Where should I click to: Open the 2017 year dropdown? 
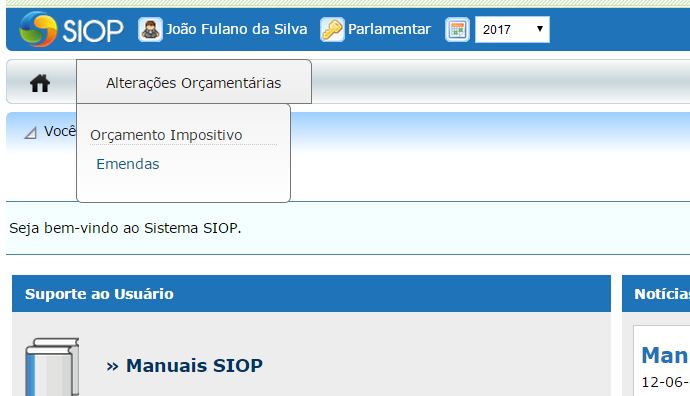click(x=512, y=29)
